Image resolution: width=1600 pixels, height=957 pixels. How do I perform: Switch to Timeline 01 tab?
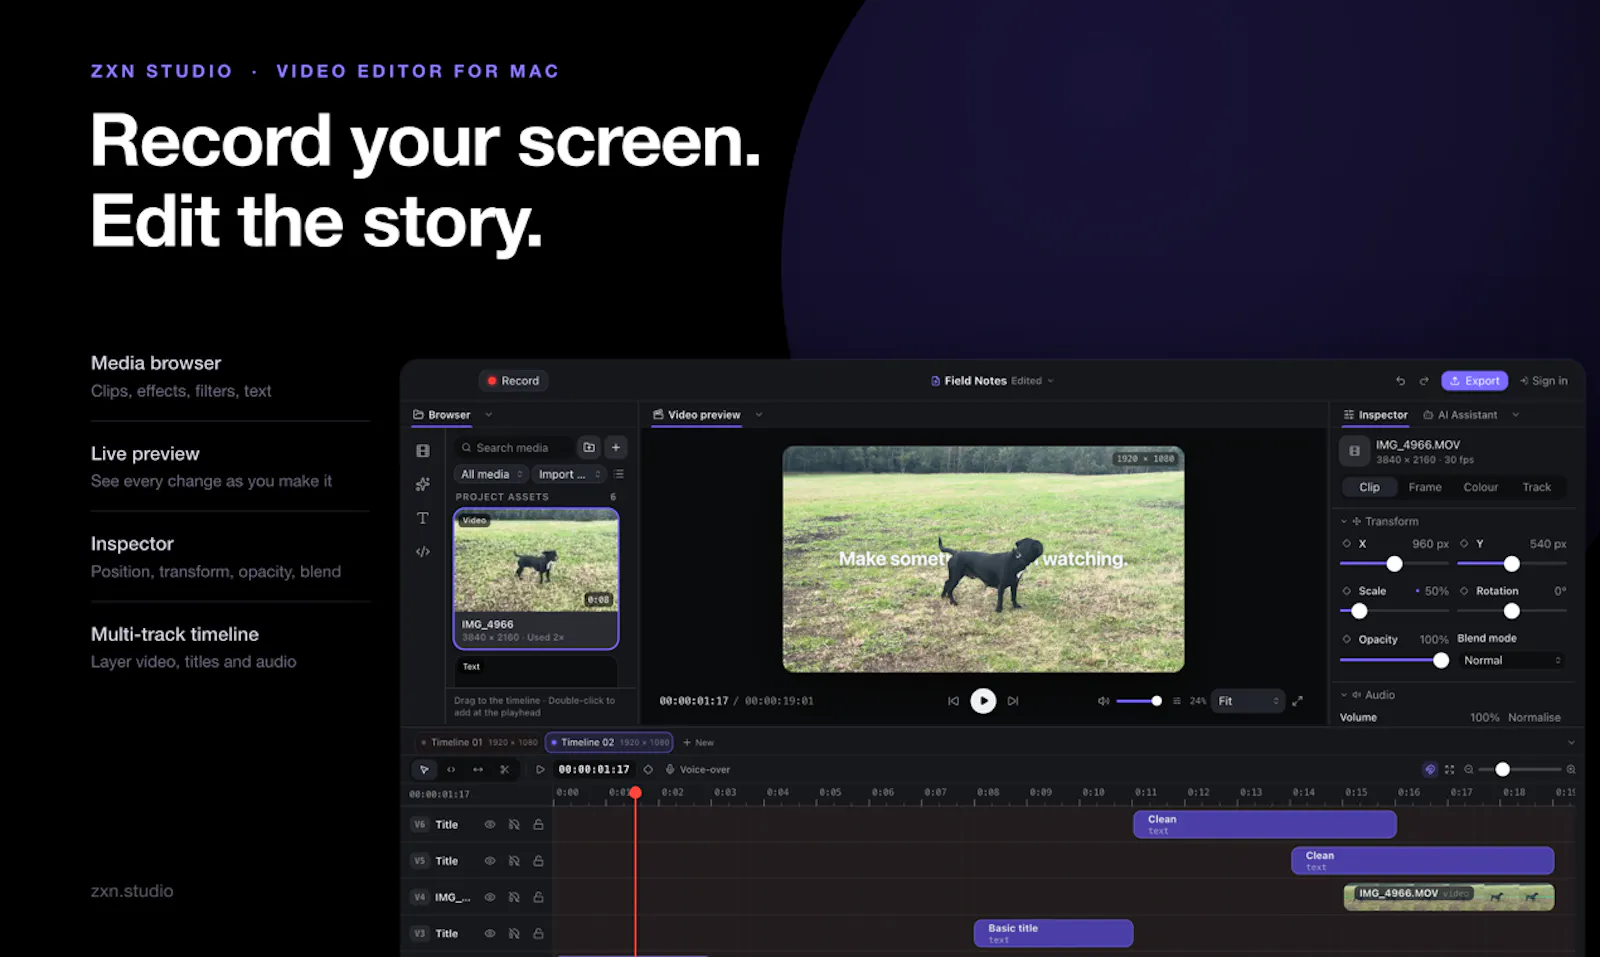[x=478, y=742]
